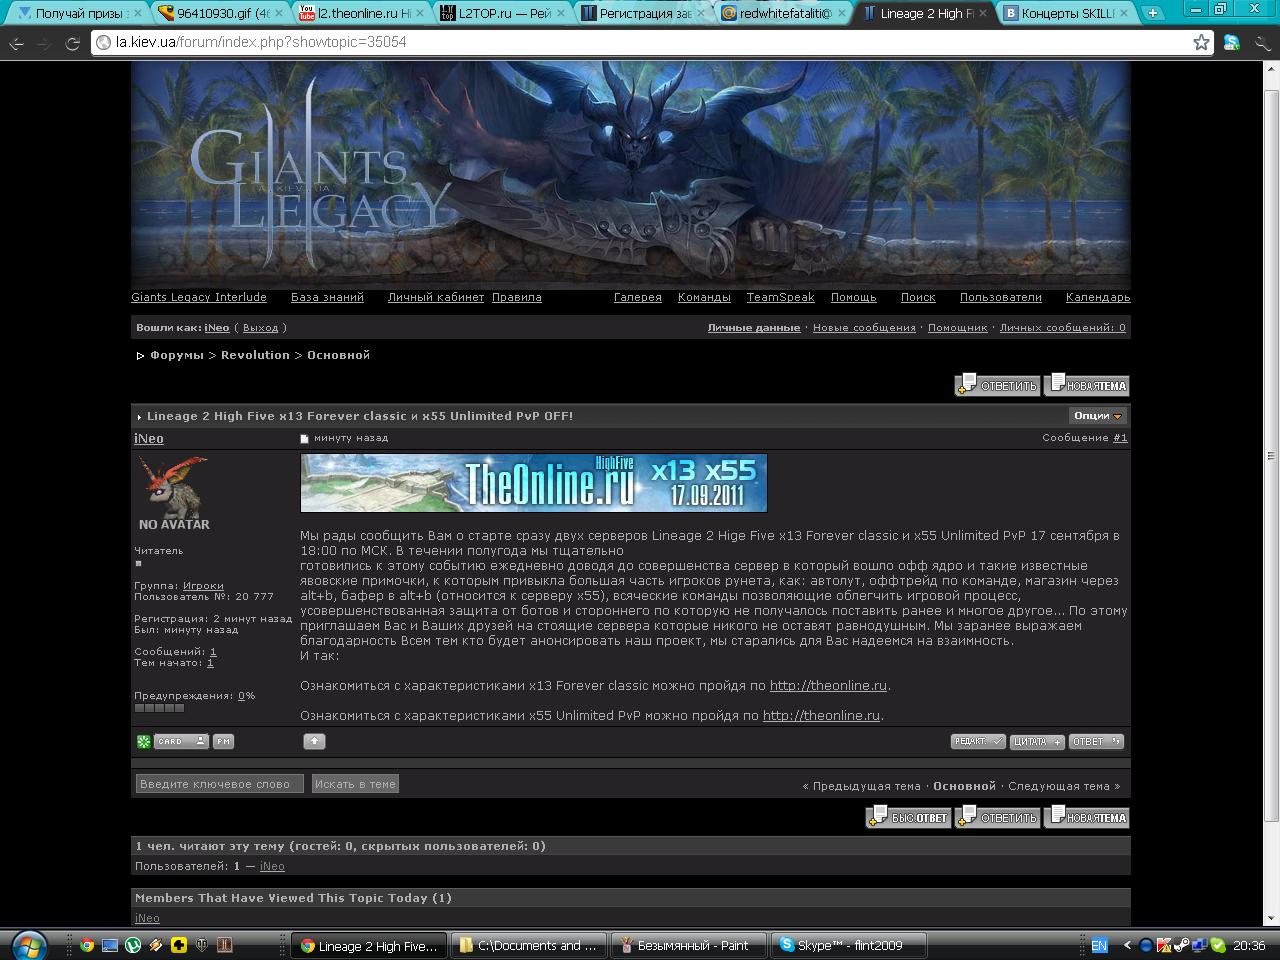Open the Kaspersky tray icon
This screenshot has height=960, width=1280.
coord(1163,945)
